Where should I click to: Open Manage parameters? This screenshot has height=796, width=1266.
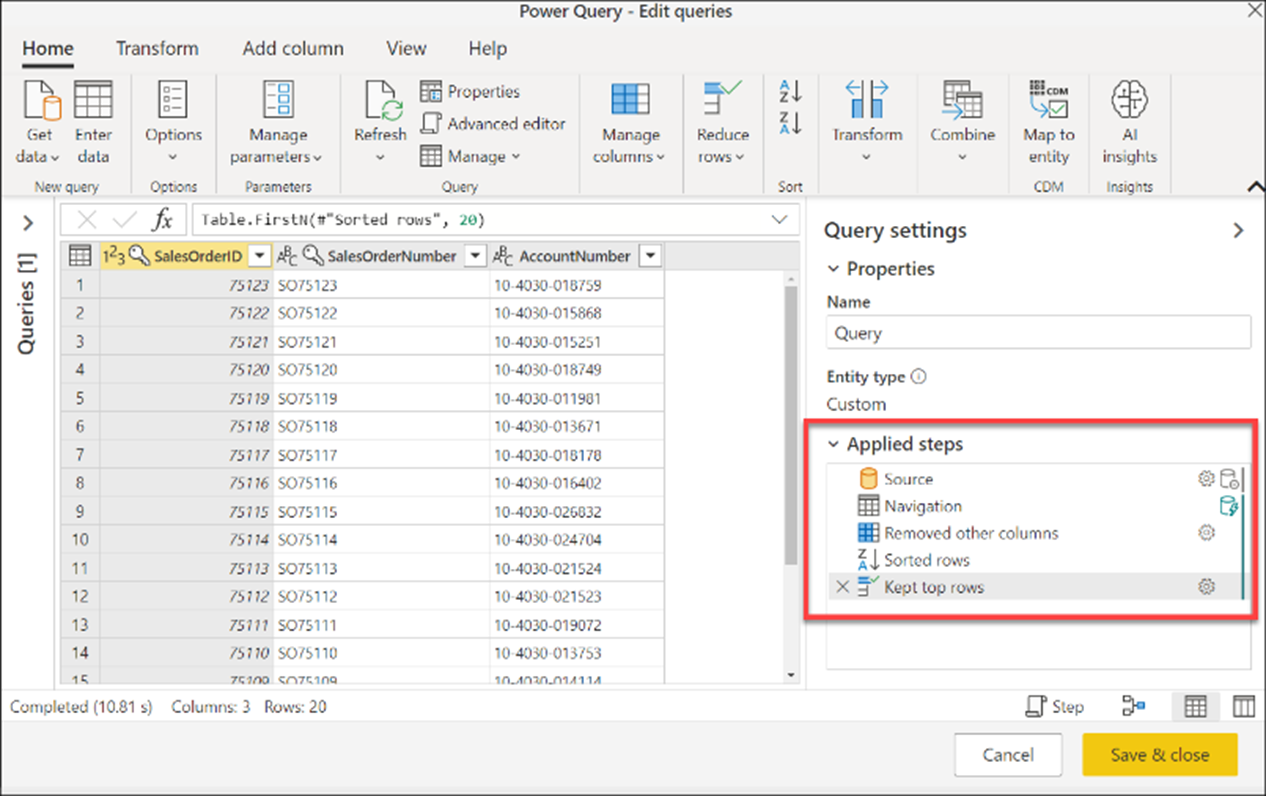pyautogui.click(x=276, y=123)
